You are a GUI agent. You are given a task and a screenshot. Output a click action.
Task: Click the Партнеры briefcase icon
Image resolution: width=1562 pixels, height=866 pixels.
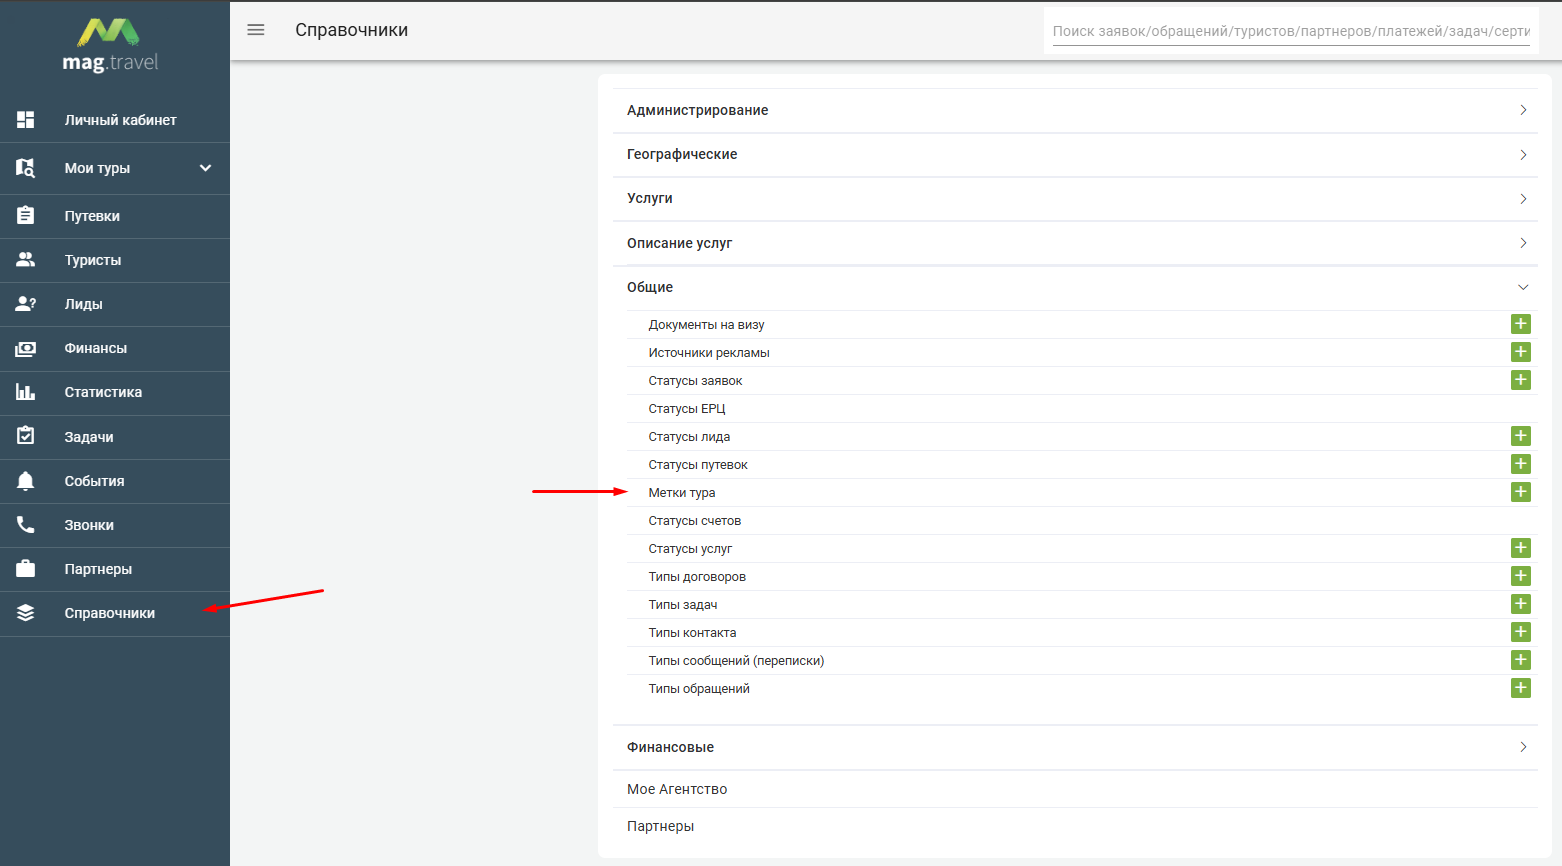click(26, 569)
